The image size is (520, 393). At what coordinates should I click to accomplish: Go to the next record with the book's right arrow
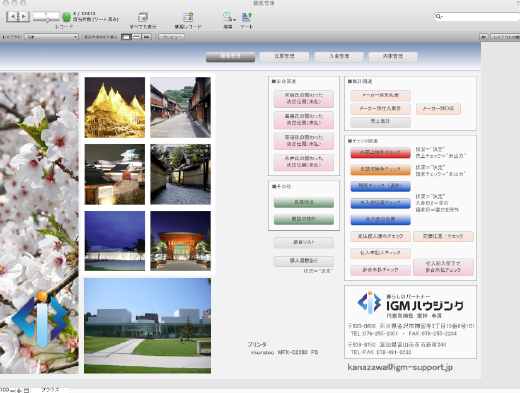[24, 16]
